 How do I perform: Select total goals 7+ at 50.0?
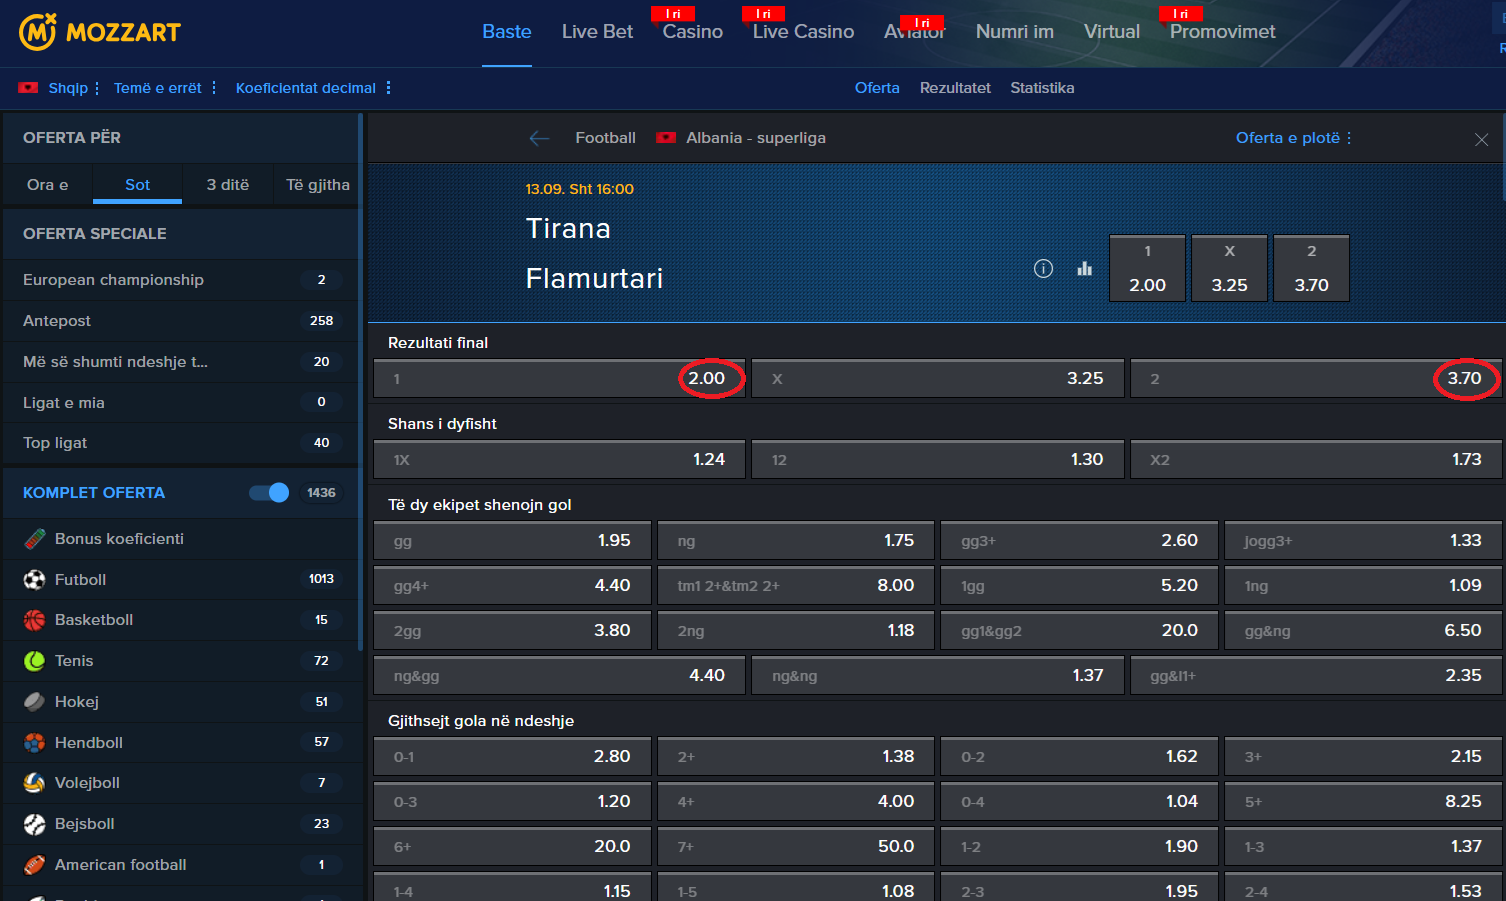point(796,847)
